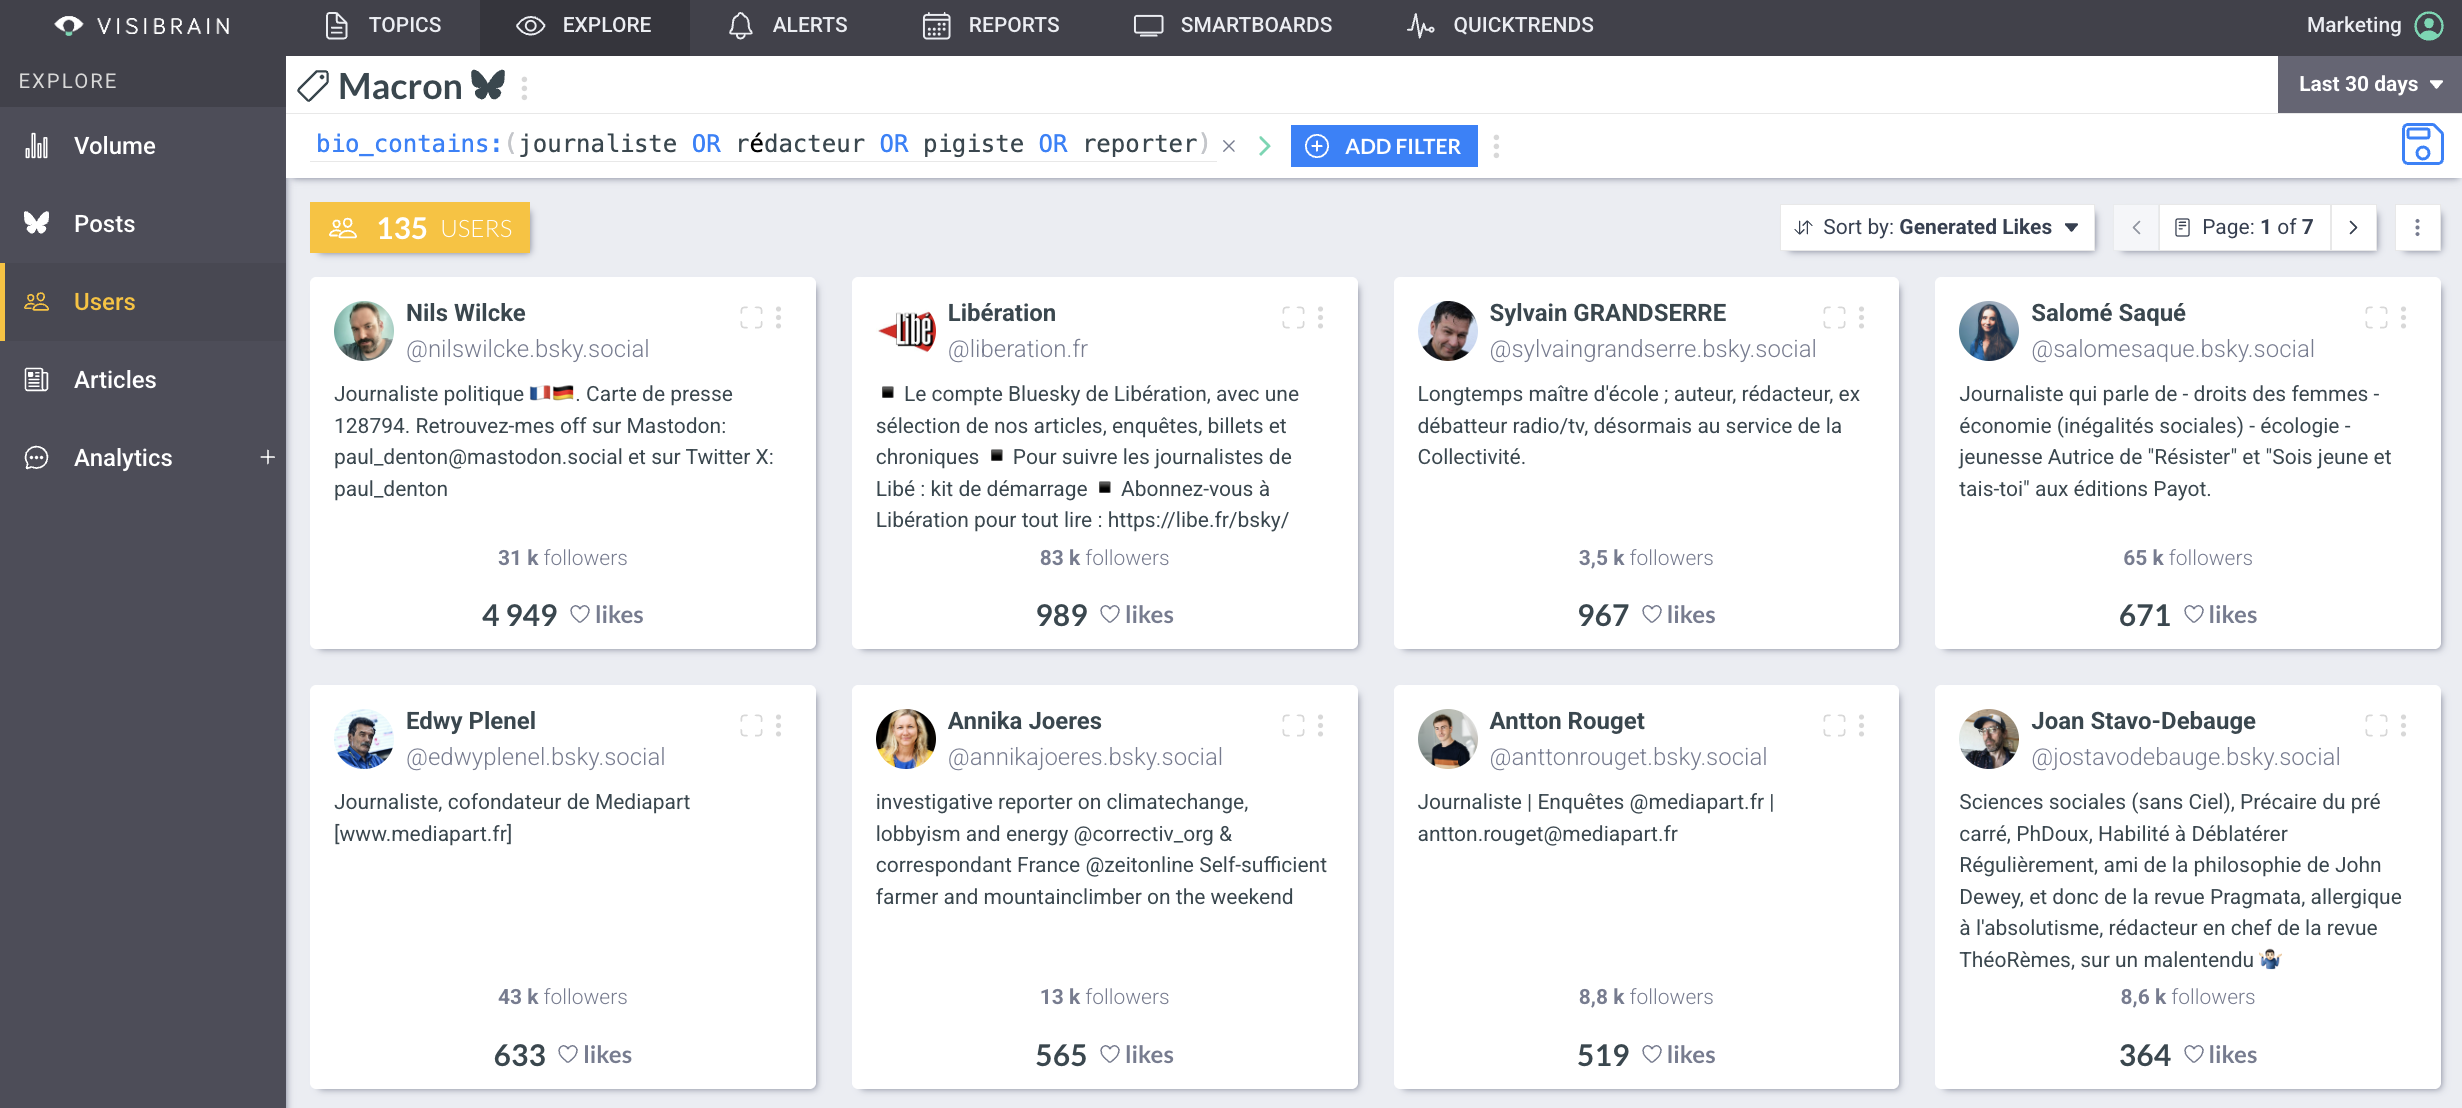This screenshot has width=2462, height=1108.
Task: Click the 671 likes count
Action: tap(2187, 614)
